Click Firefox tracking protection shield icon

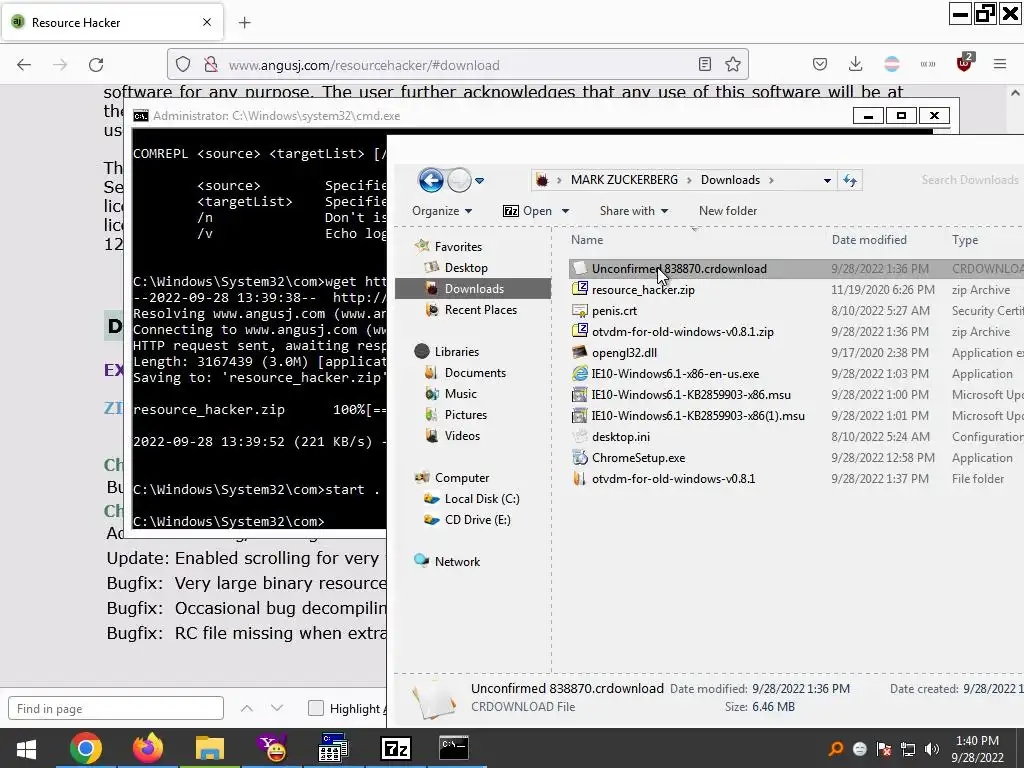(x=183, y=64)
